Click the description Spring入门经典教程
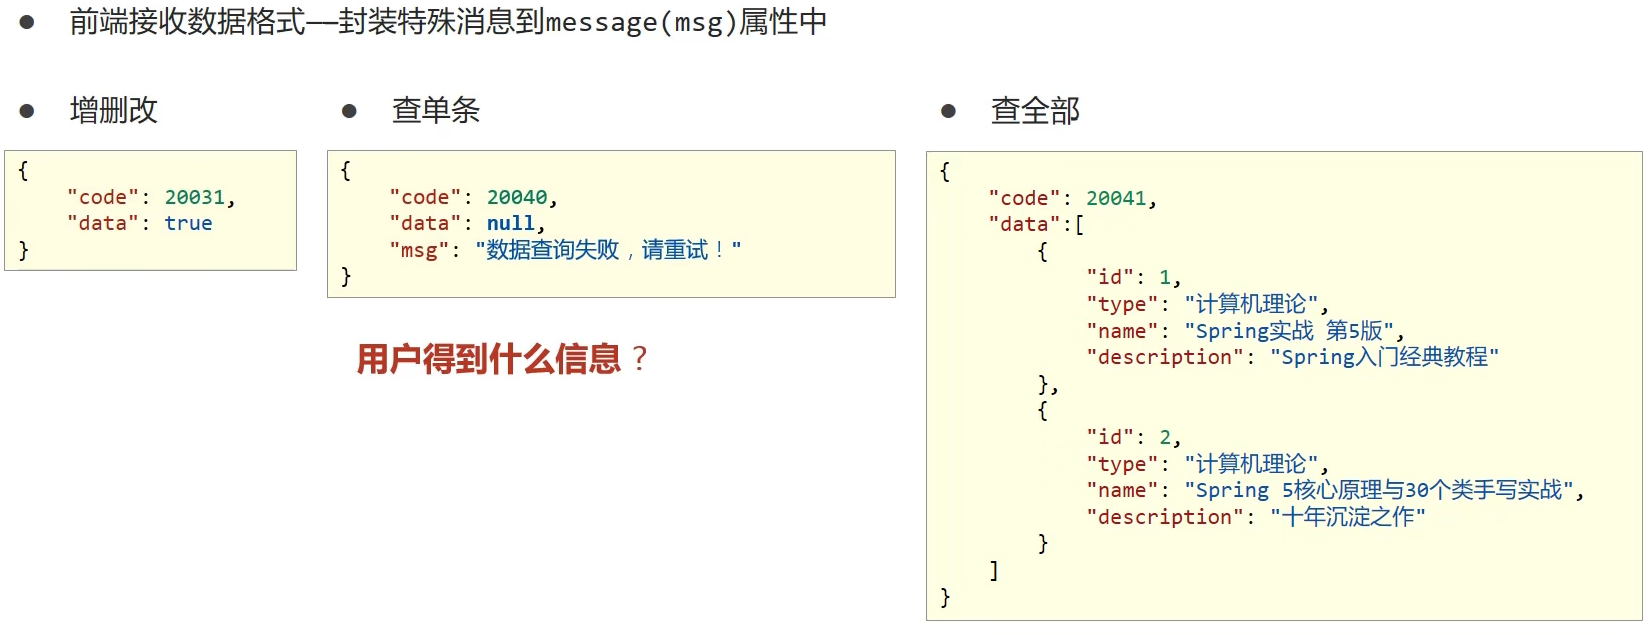Image resolution: width=1651 pixels, height=634 pixels. pos(1384,357)
